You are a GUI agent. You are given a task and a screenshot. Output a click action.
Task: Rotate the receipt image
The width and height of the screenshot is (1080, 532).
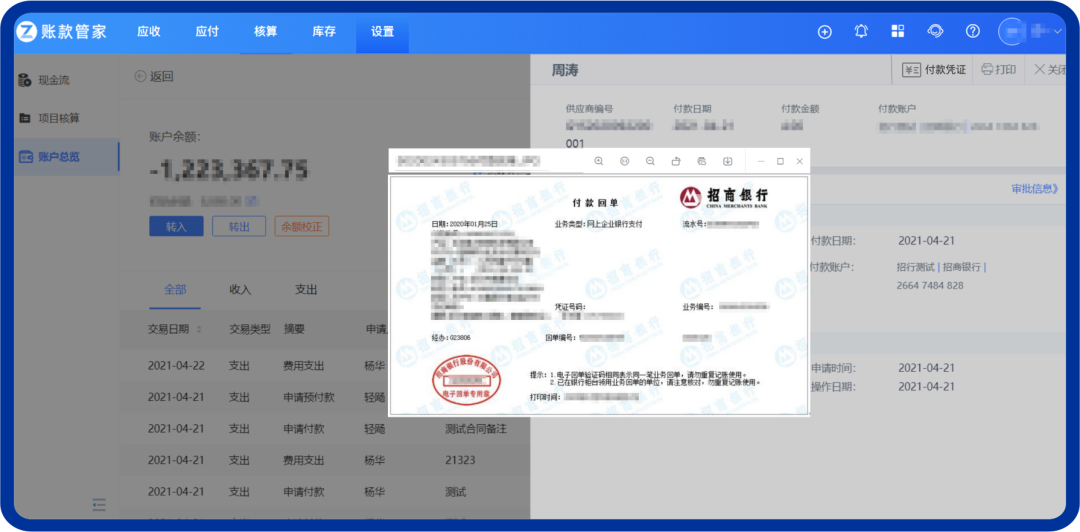tap(676, 161)
